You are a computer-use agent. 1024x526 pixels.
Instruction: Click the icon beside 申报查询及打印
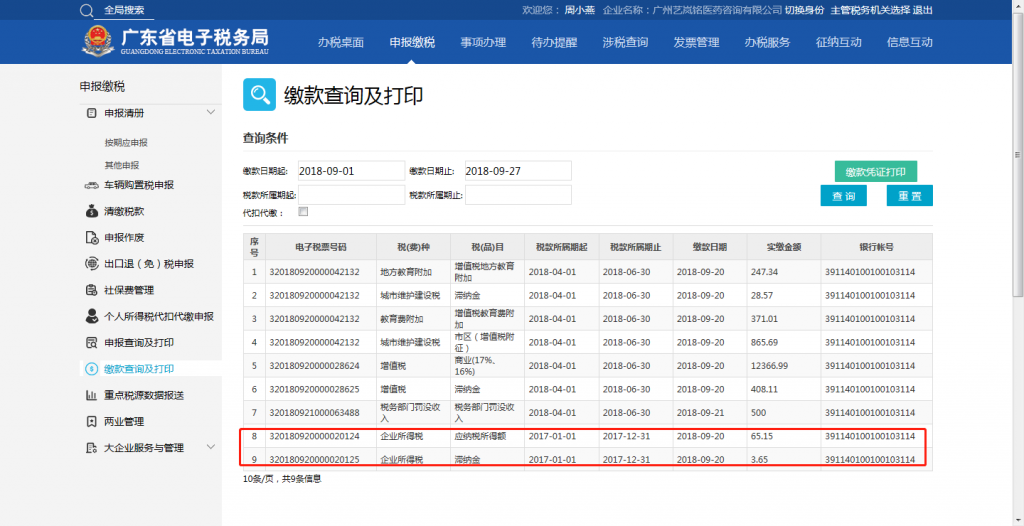91,342
